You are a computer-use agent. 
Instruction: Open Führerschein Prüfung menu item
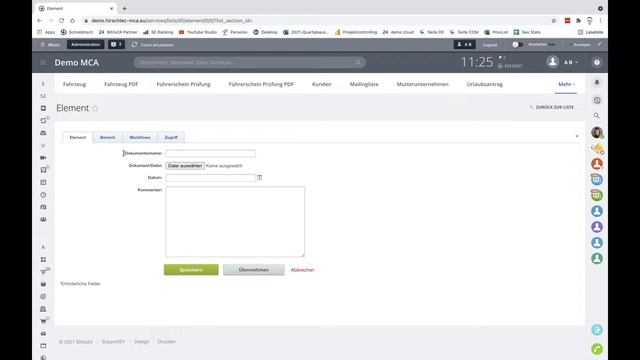(183, 84)
